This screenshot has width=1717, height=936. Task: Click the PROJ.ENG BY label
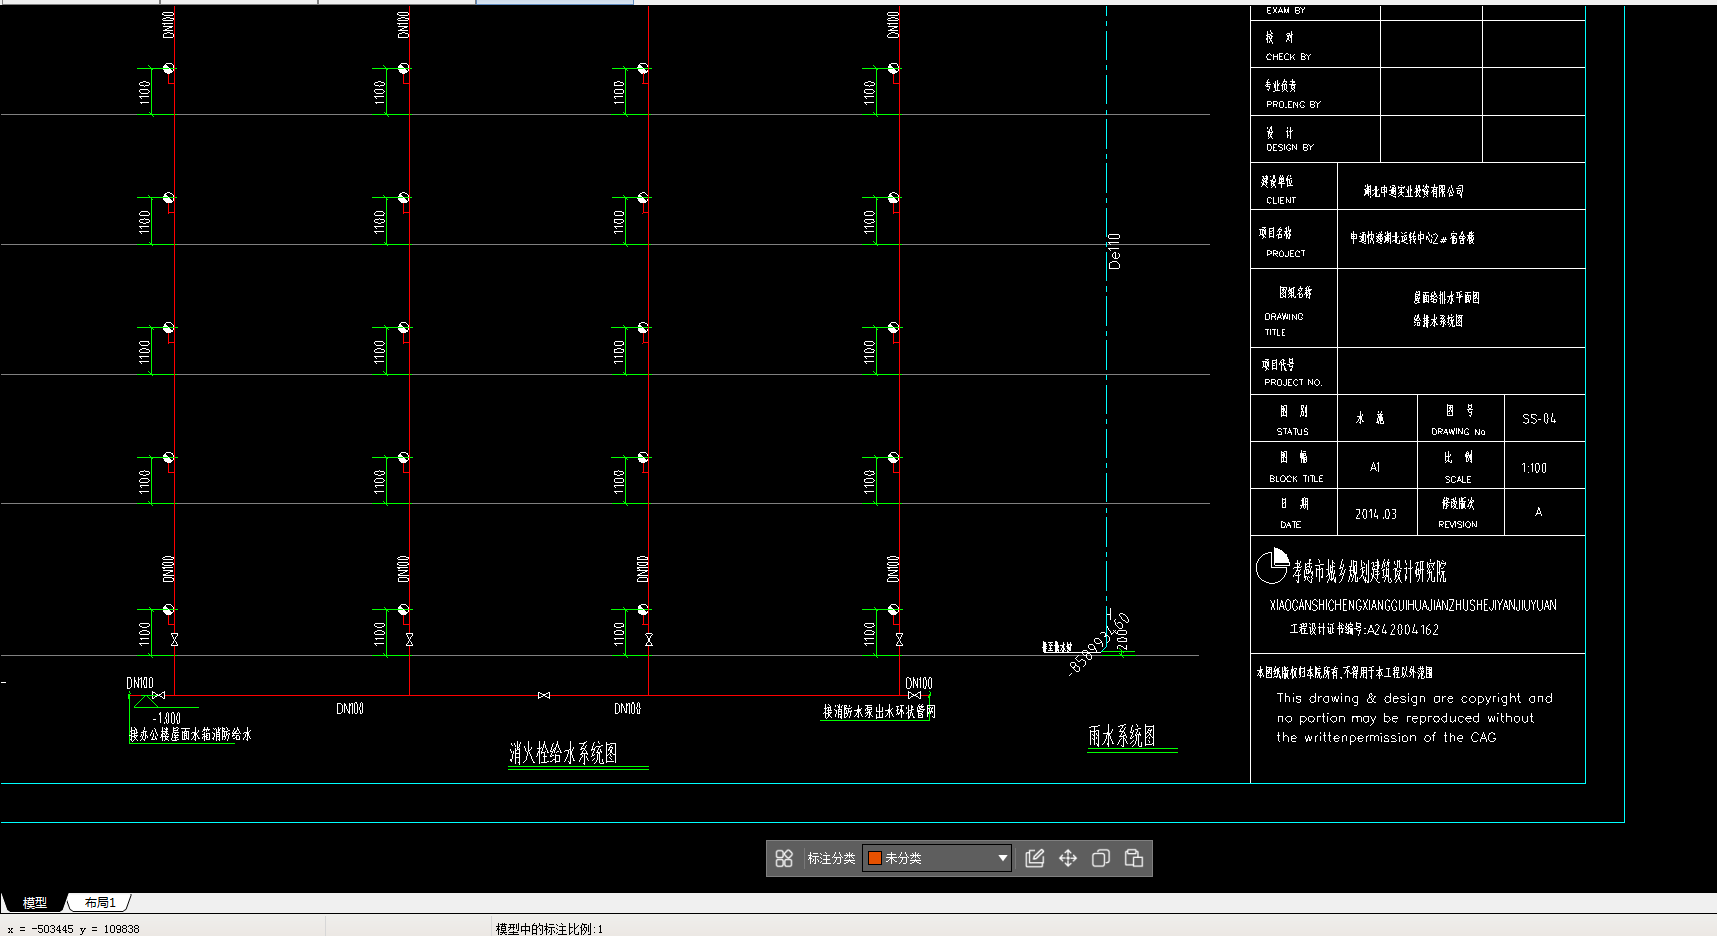click(1293, 104)
